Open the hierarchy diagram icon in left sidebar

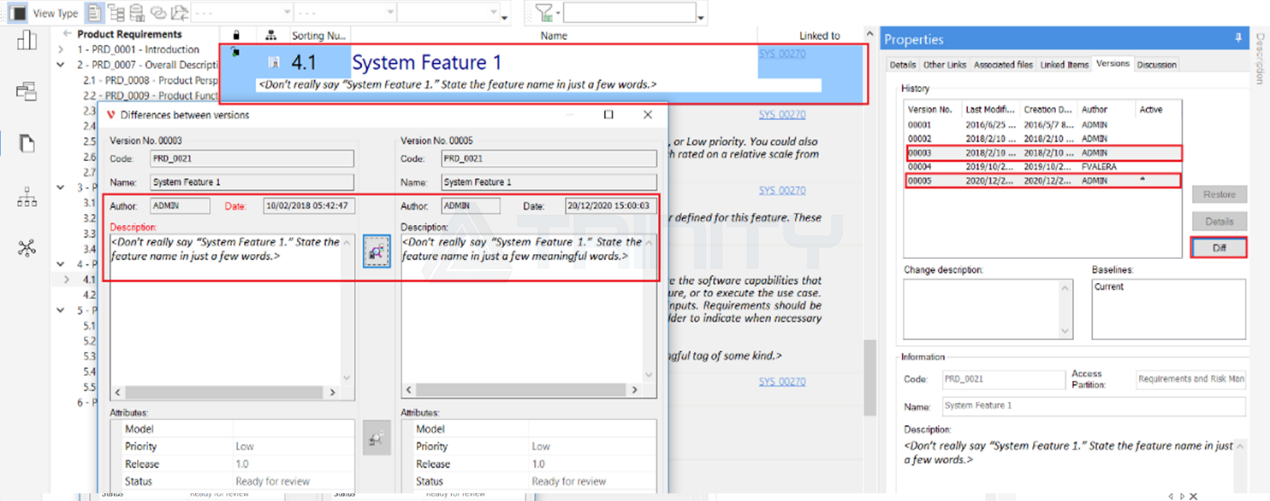click(x=27, y=197)
